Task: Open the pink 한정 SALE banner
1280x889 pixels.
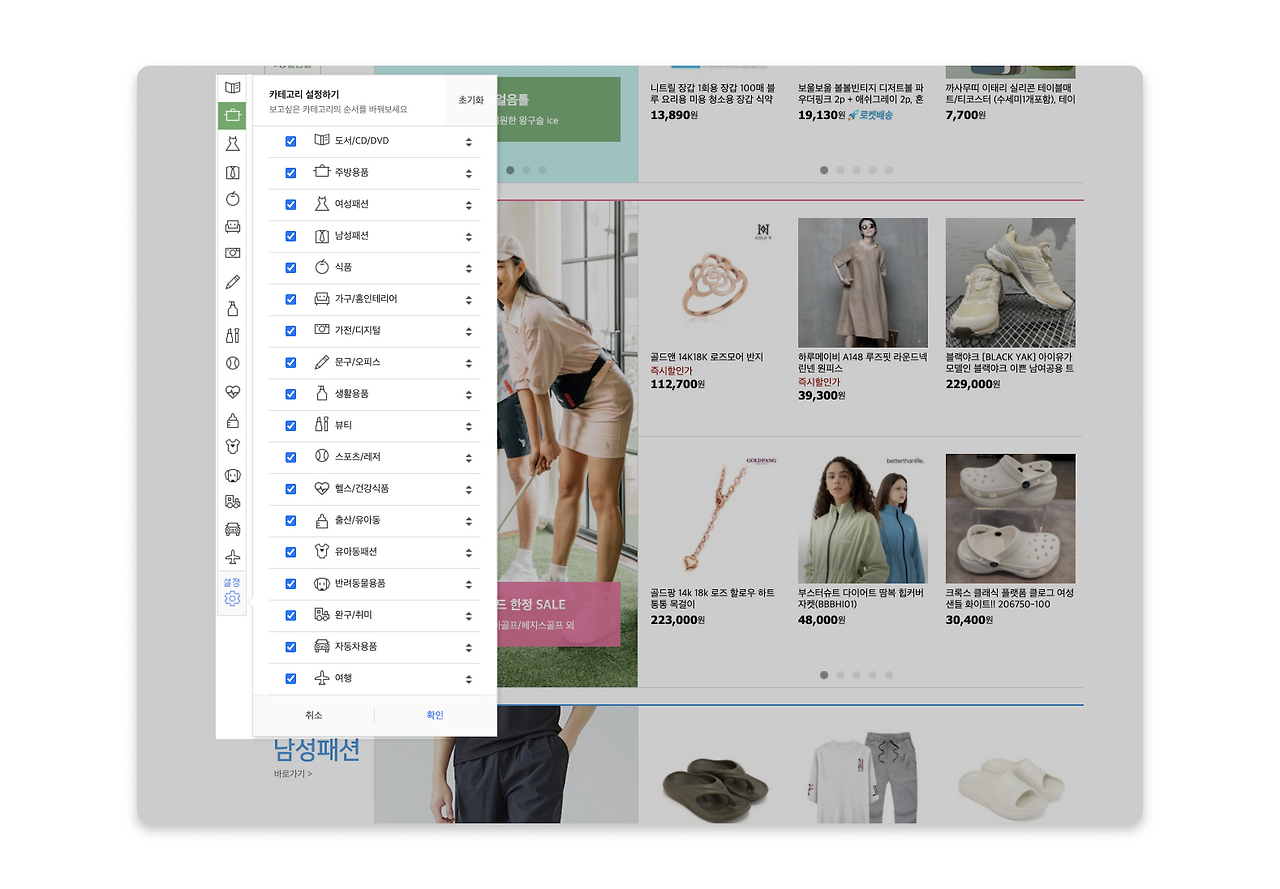Action: [558, 615]
